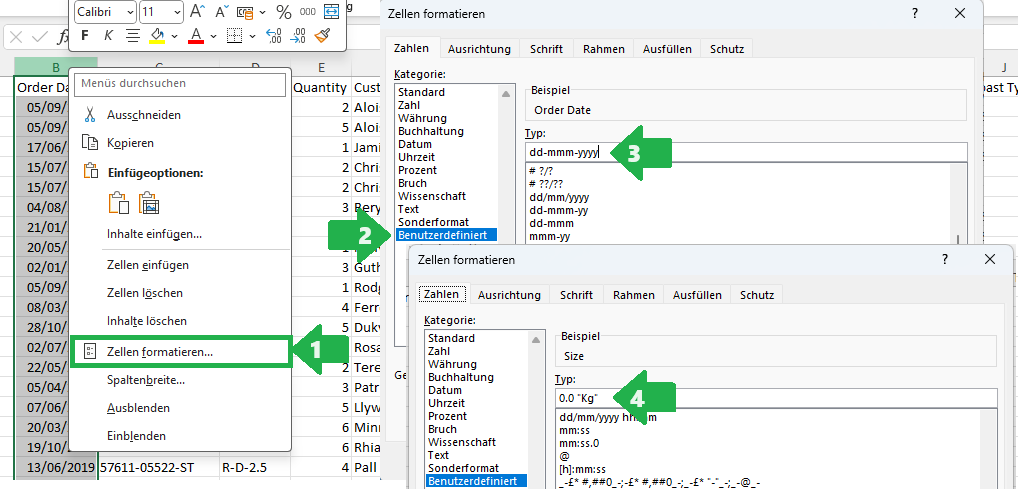Apply yellow fill color to cells

point(156,35)
